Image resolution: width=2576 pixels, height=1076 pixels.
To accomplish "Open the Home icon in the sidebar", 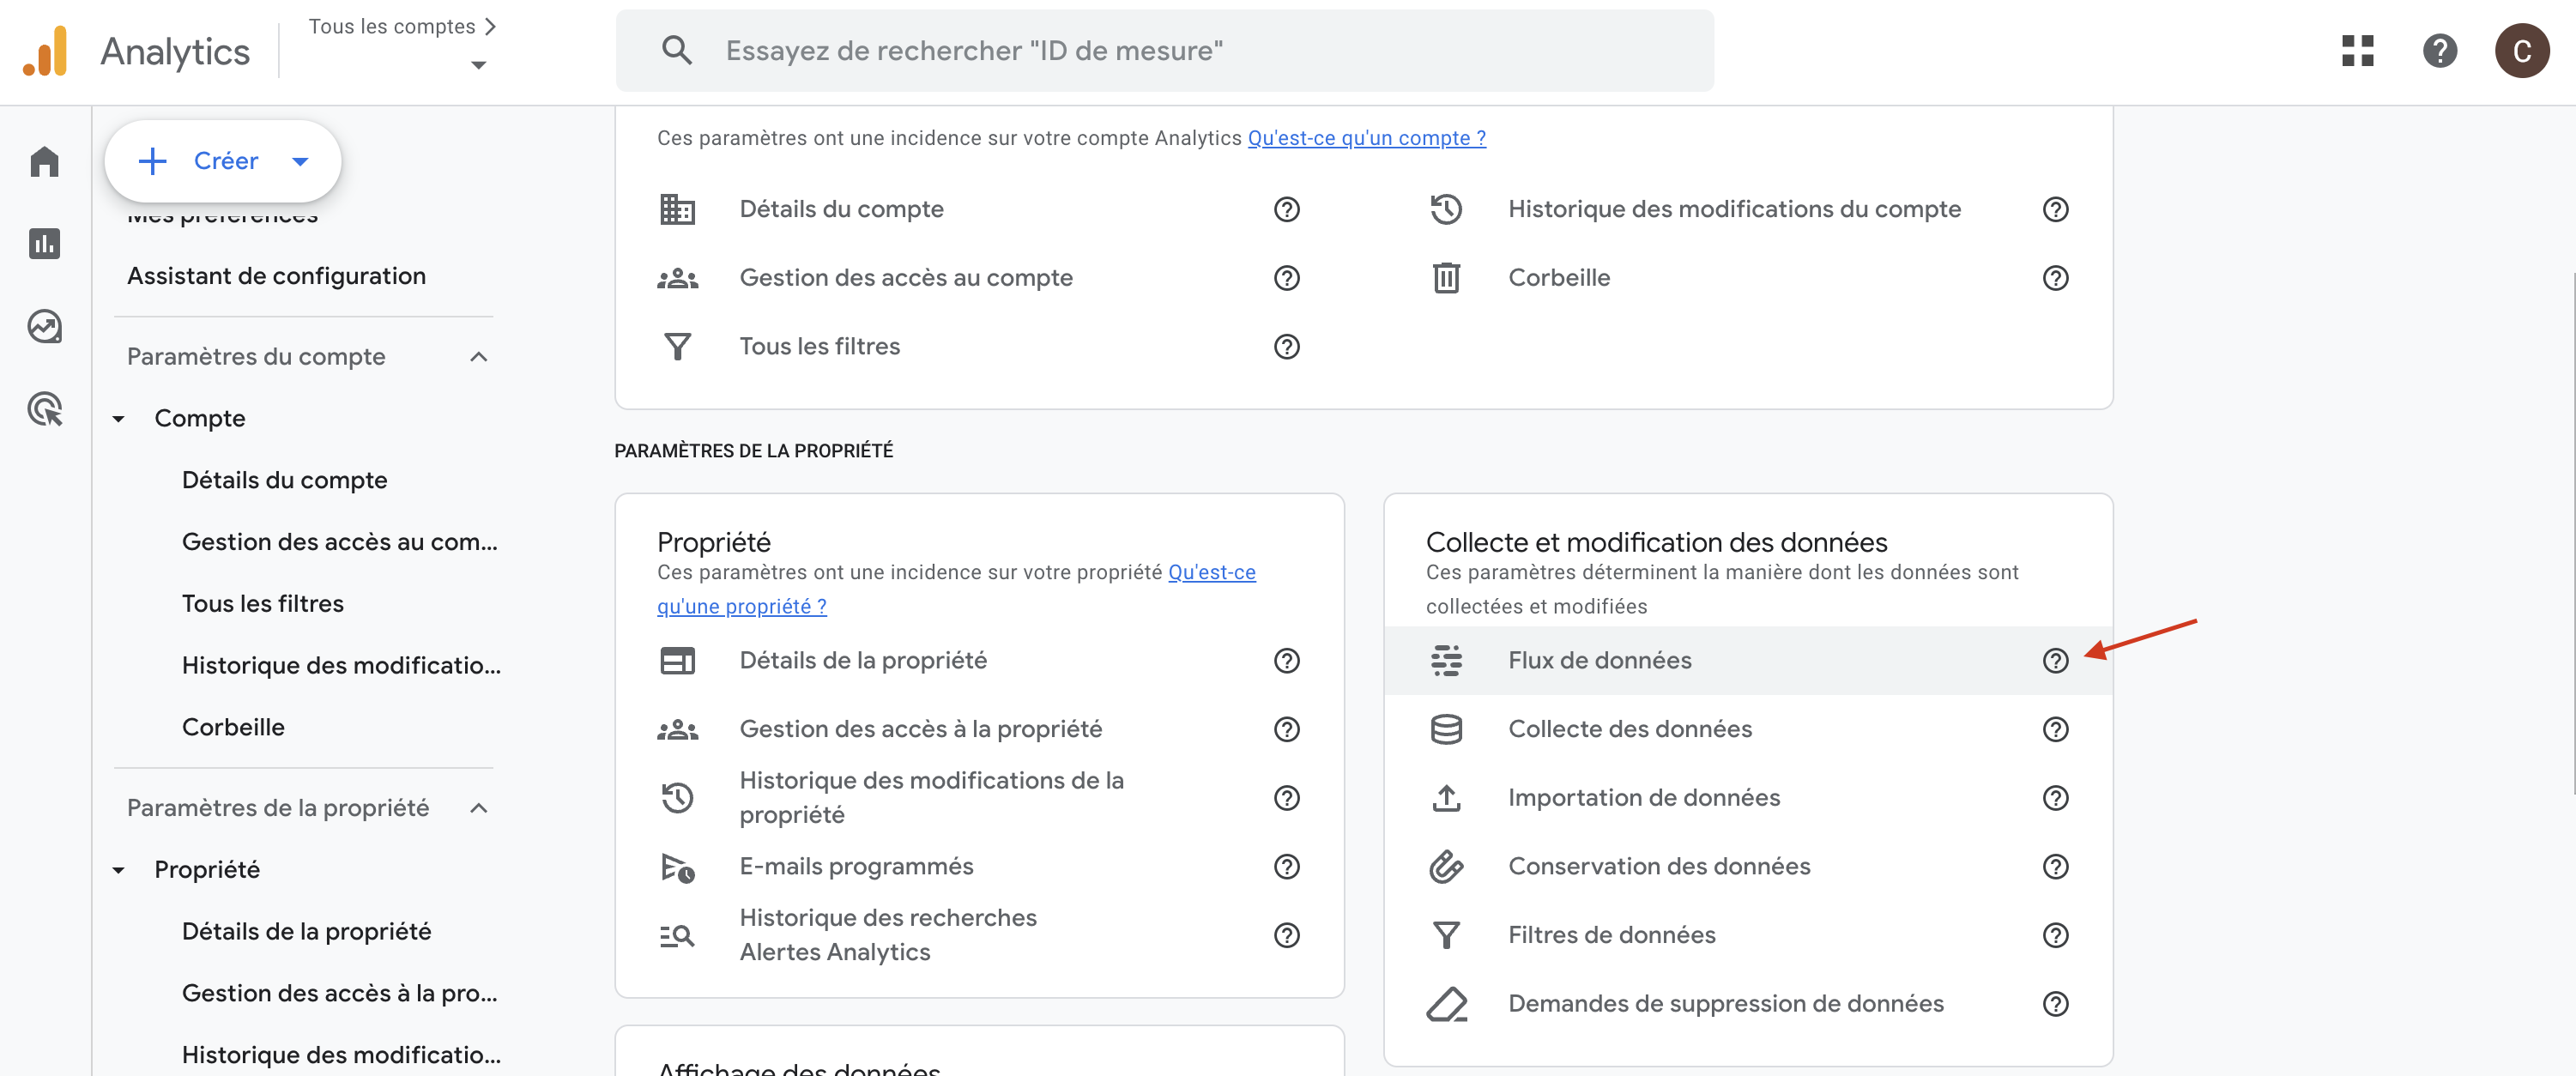I will click(44, 161).
